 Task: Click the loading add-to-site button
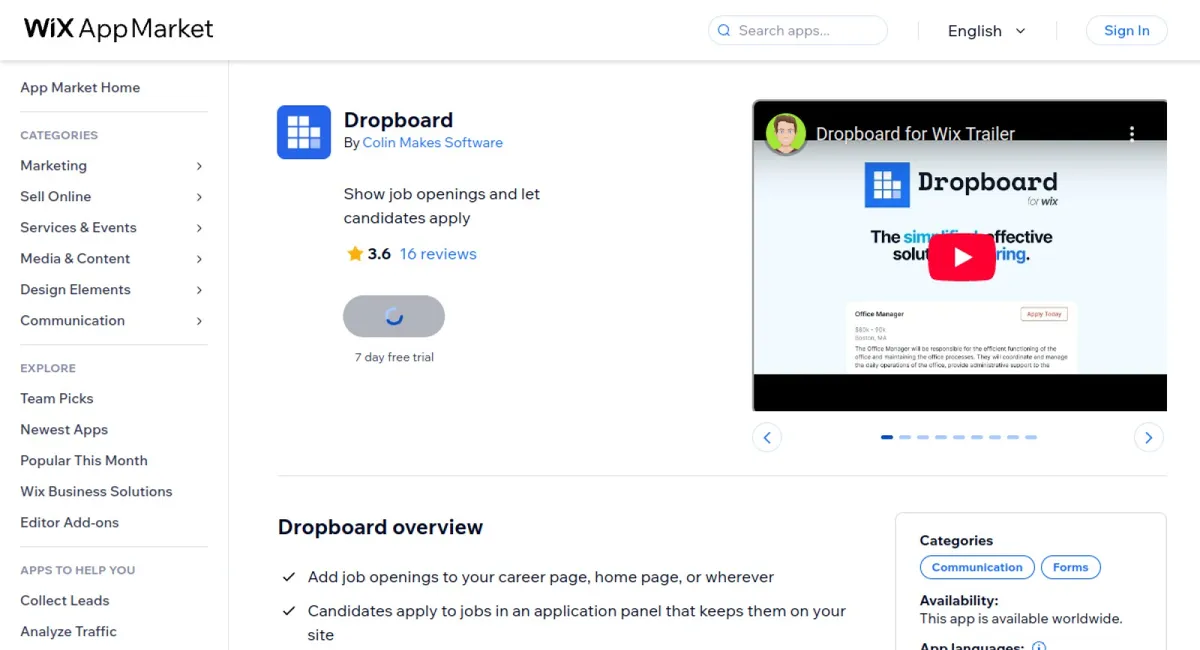(394, 316)
